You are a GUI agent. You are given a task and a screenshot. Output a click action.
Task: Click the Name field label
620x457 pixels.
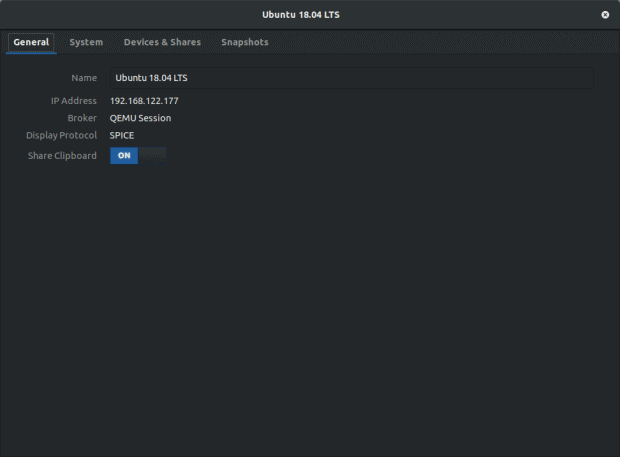(x=84, y=78)
